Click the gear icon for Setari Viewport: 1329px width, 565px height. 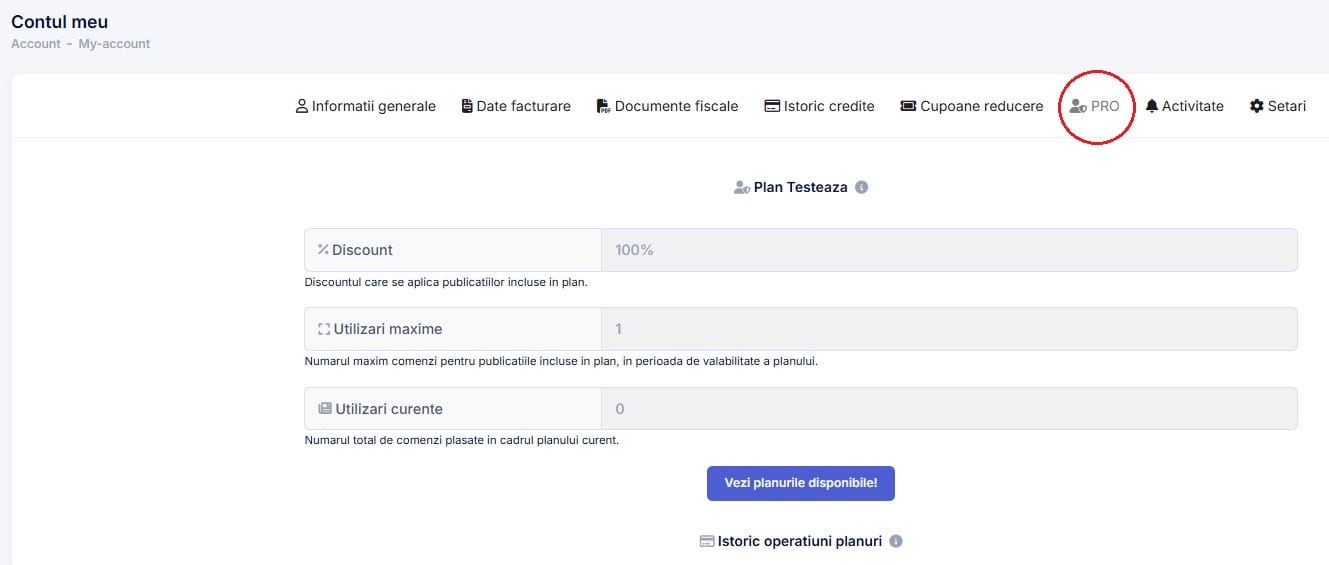[1257, 106]
